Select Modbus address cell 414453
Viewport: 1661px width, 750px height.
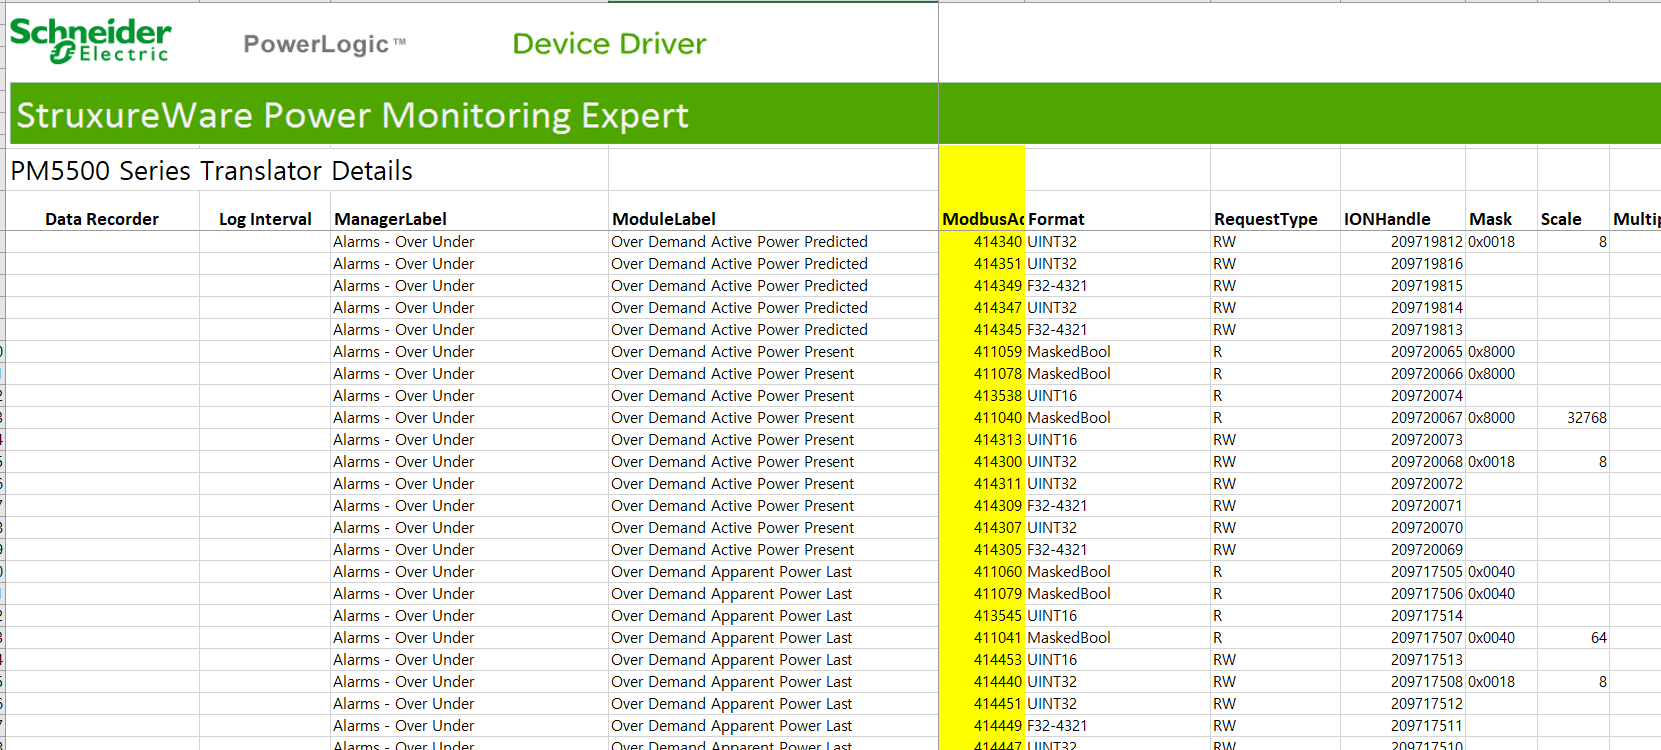[982, 660]
